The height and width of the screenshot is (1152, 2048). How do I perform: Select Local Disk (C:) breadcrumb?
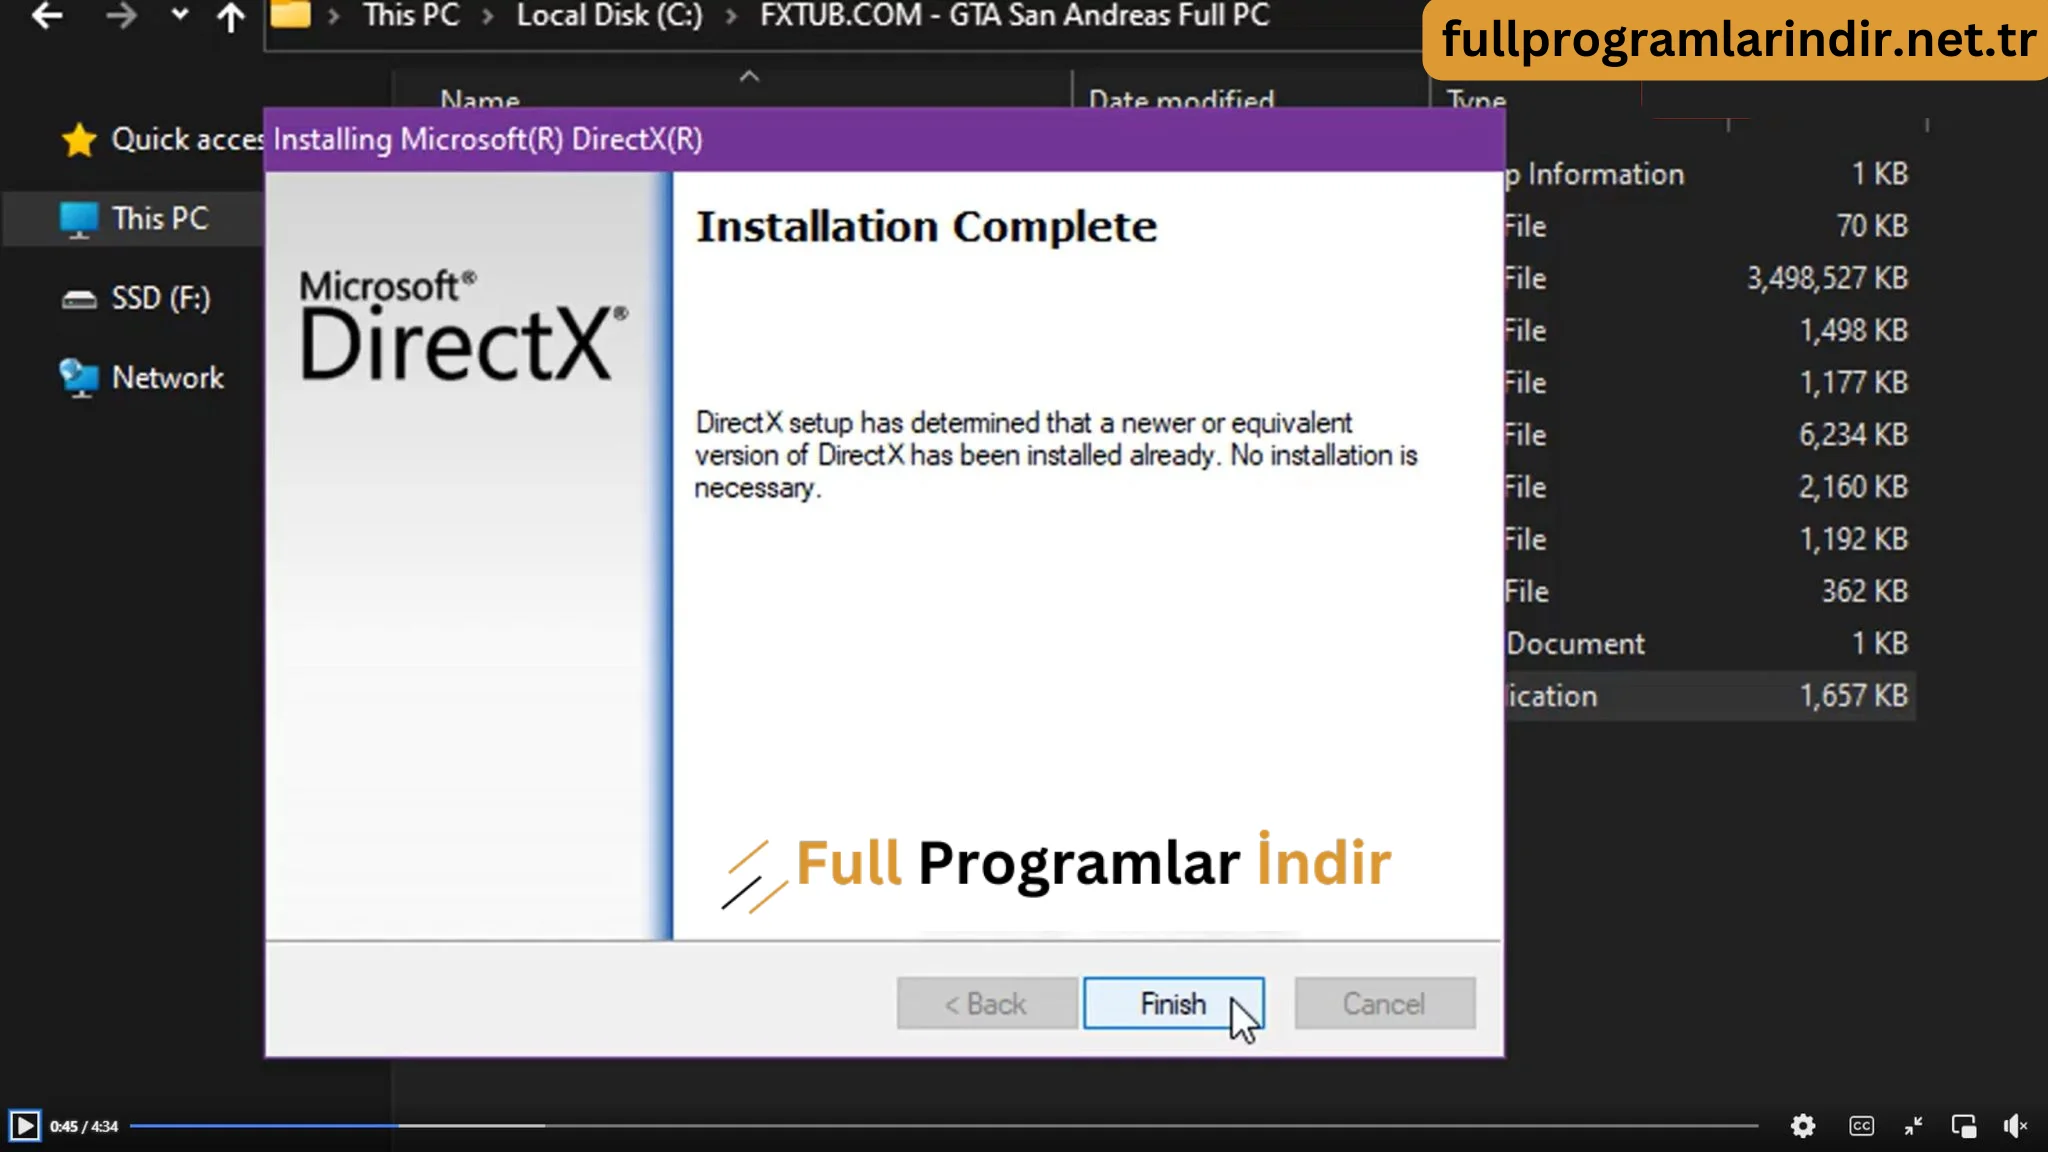point(609,15)
